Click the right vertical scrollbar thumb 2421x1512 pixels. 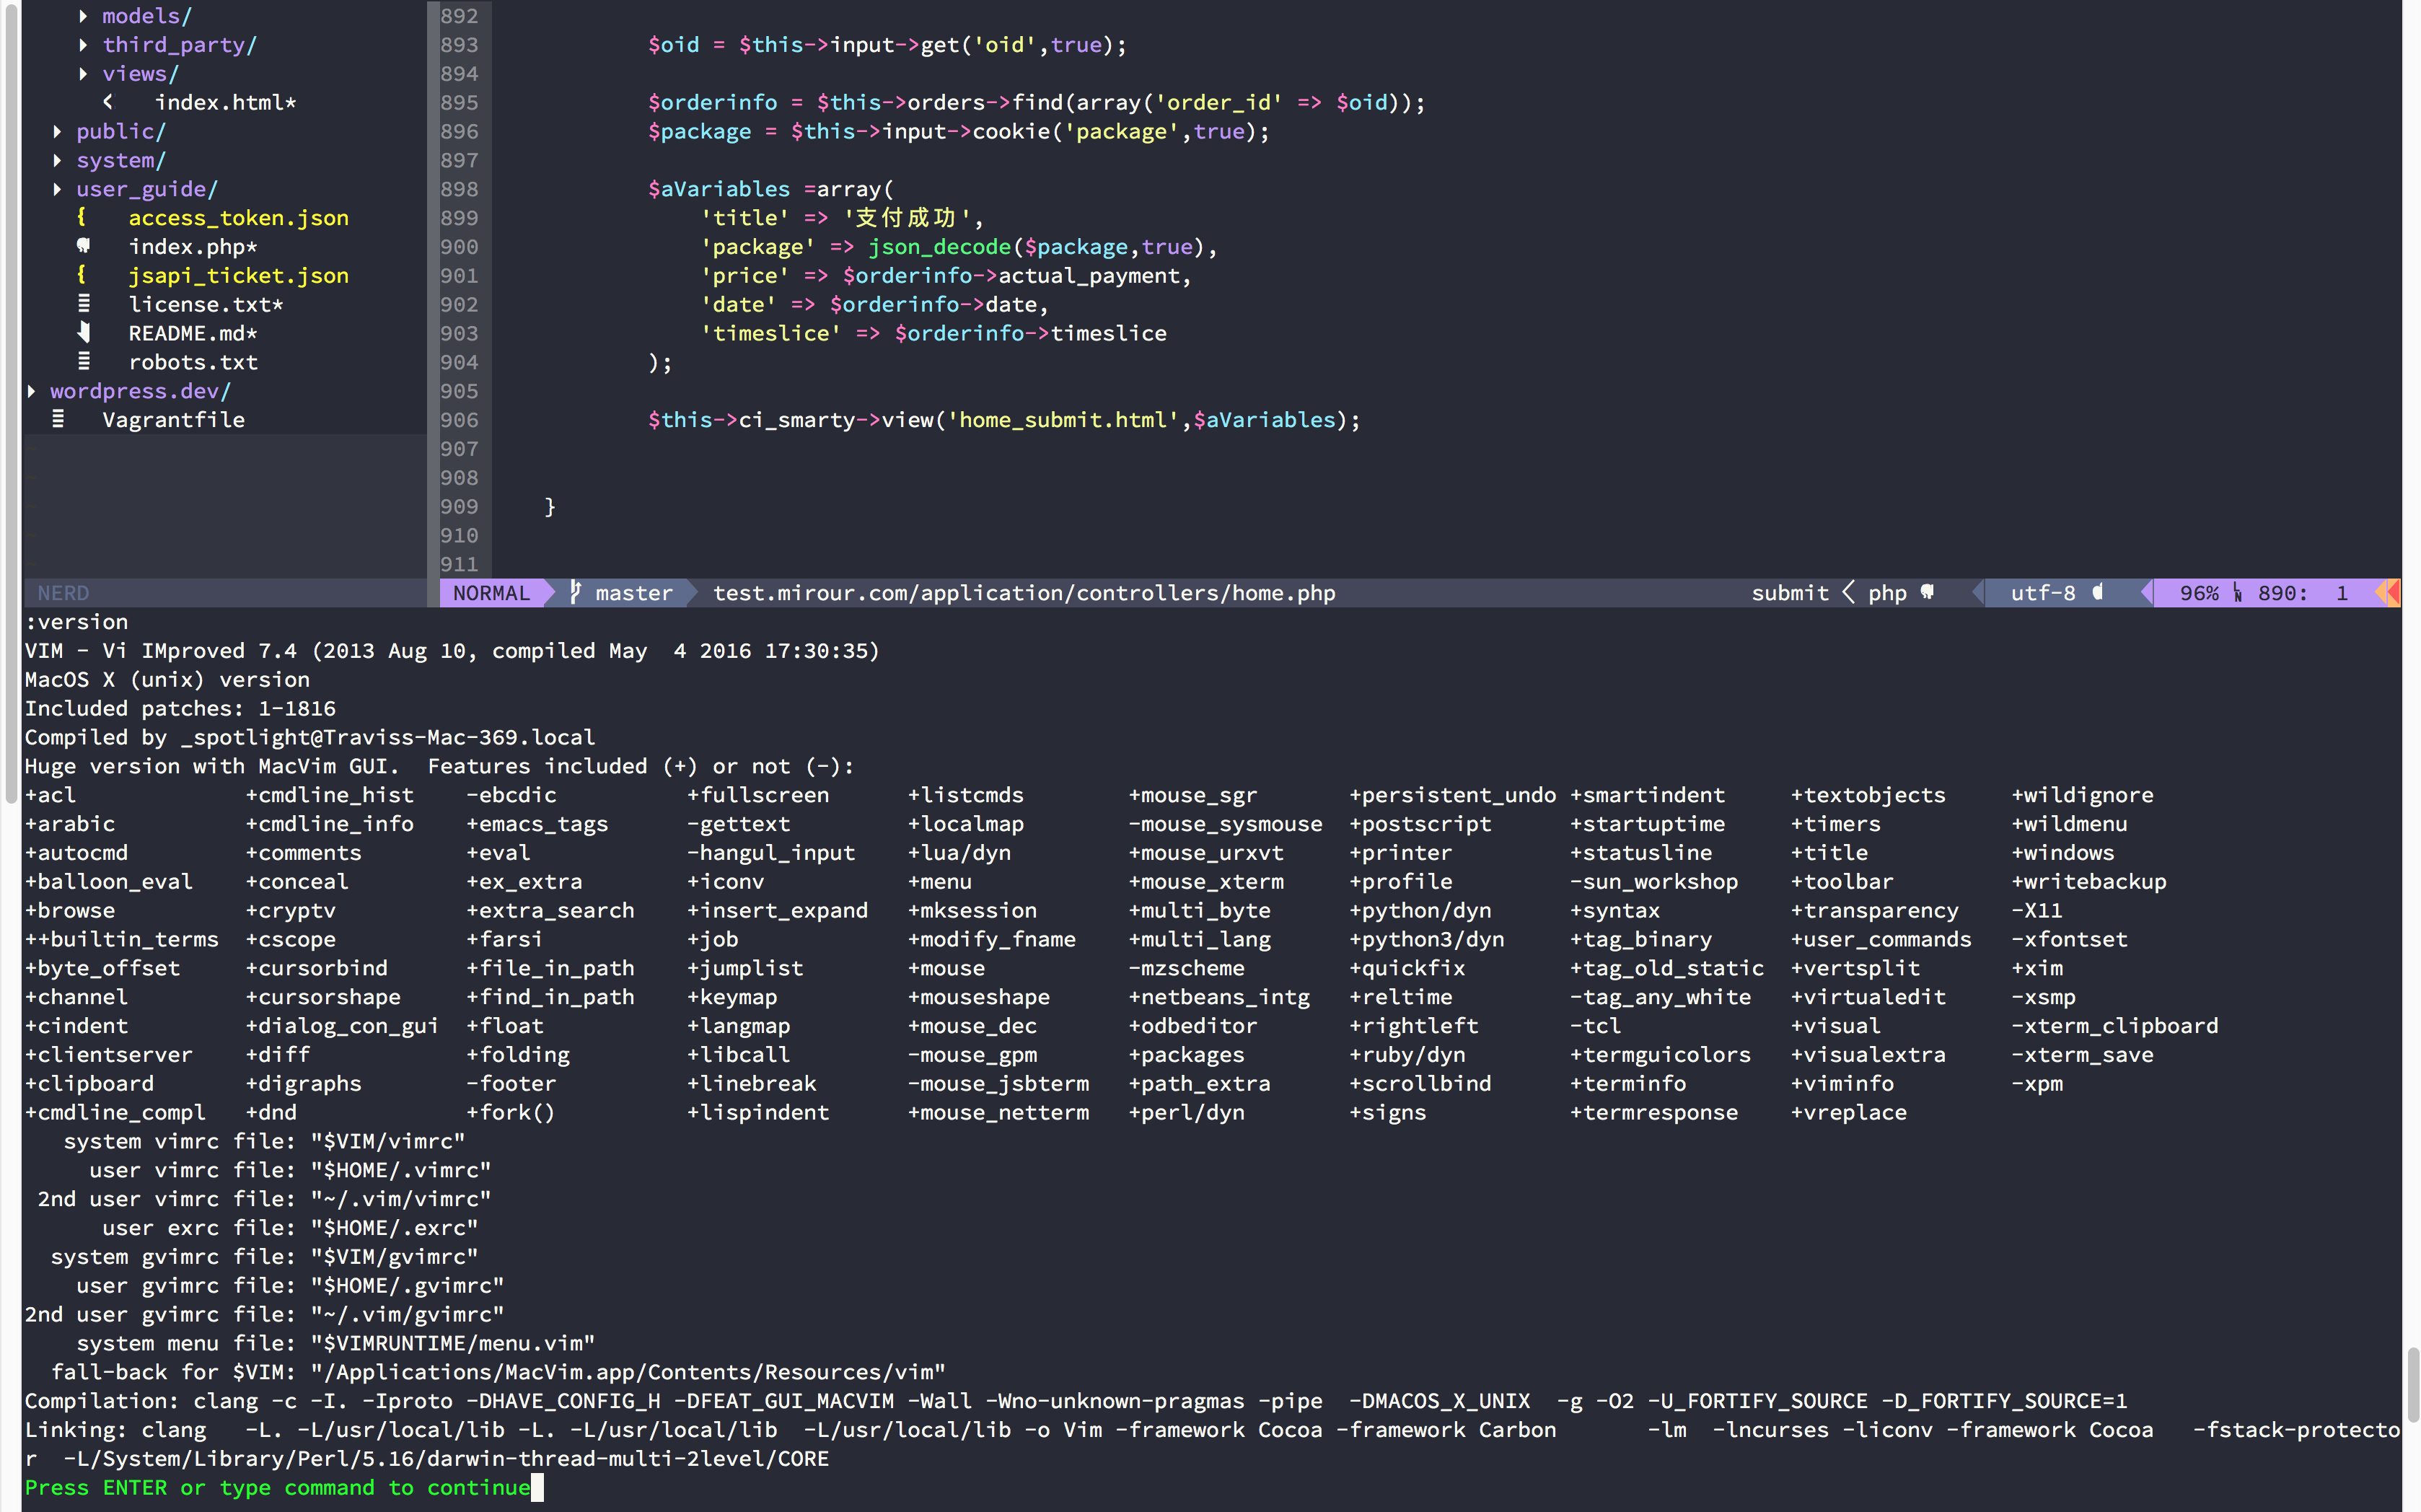coord(2412,1385)
